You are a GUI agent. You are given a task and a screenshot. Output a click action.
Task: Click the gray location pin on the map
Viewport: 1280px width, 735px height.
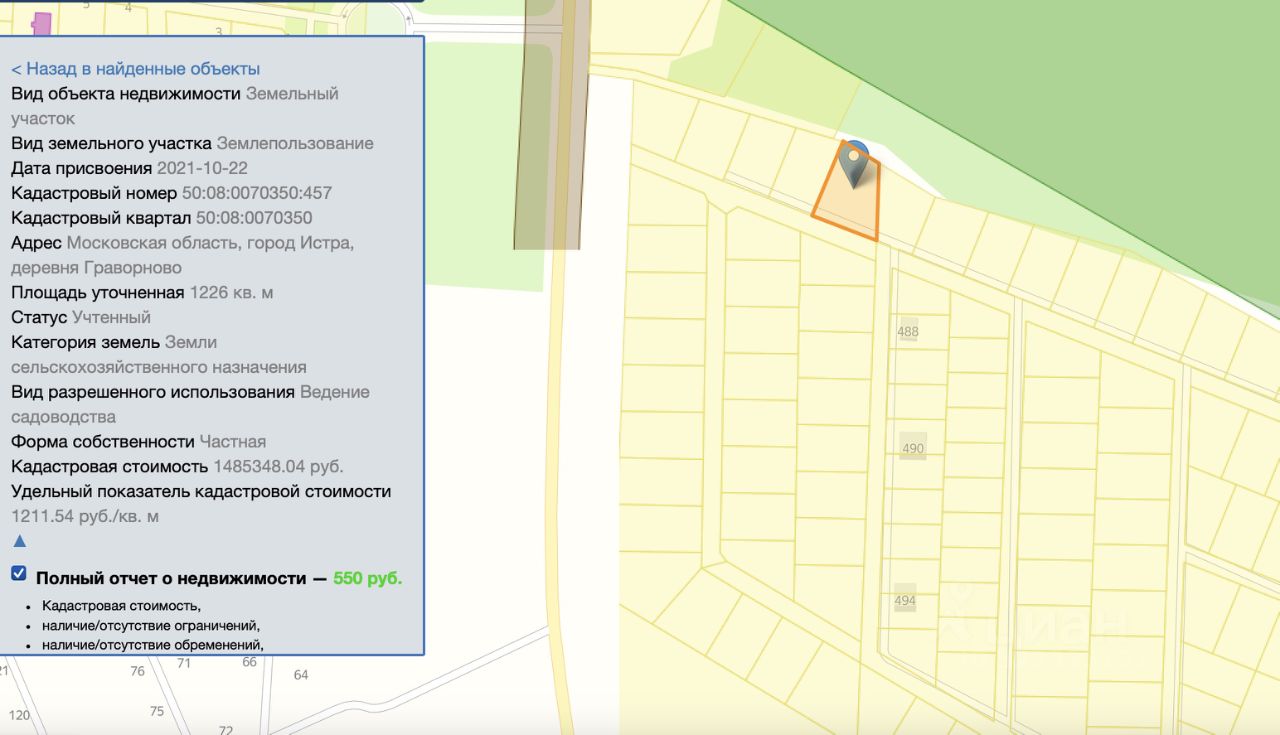pyautogui.click(x=853, y=164)
